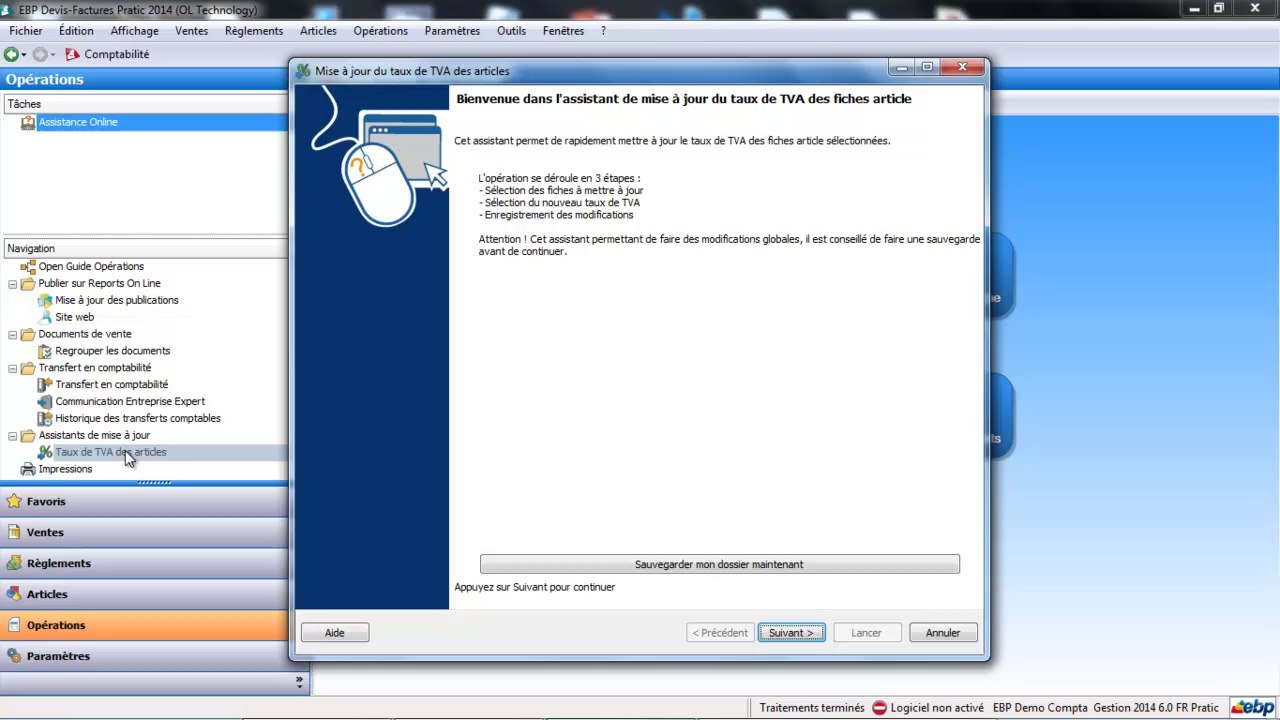
Task: Click the Paramètres gears icon
Action: click(x=14, y=656)
